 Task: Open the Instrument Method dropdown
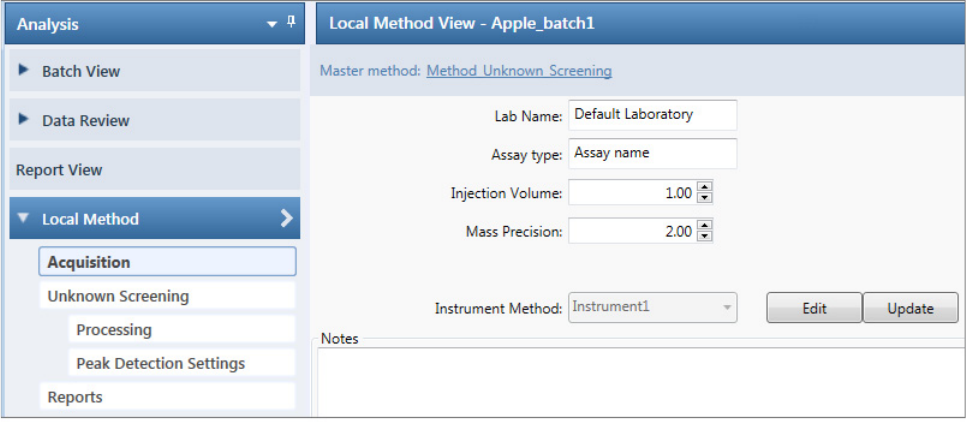pos(727,308)
